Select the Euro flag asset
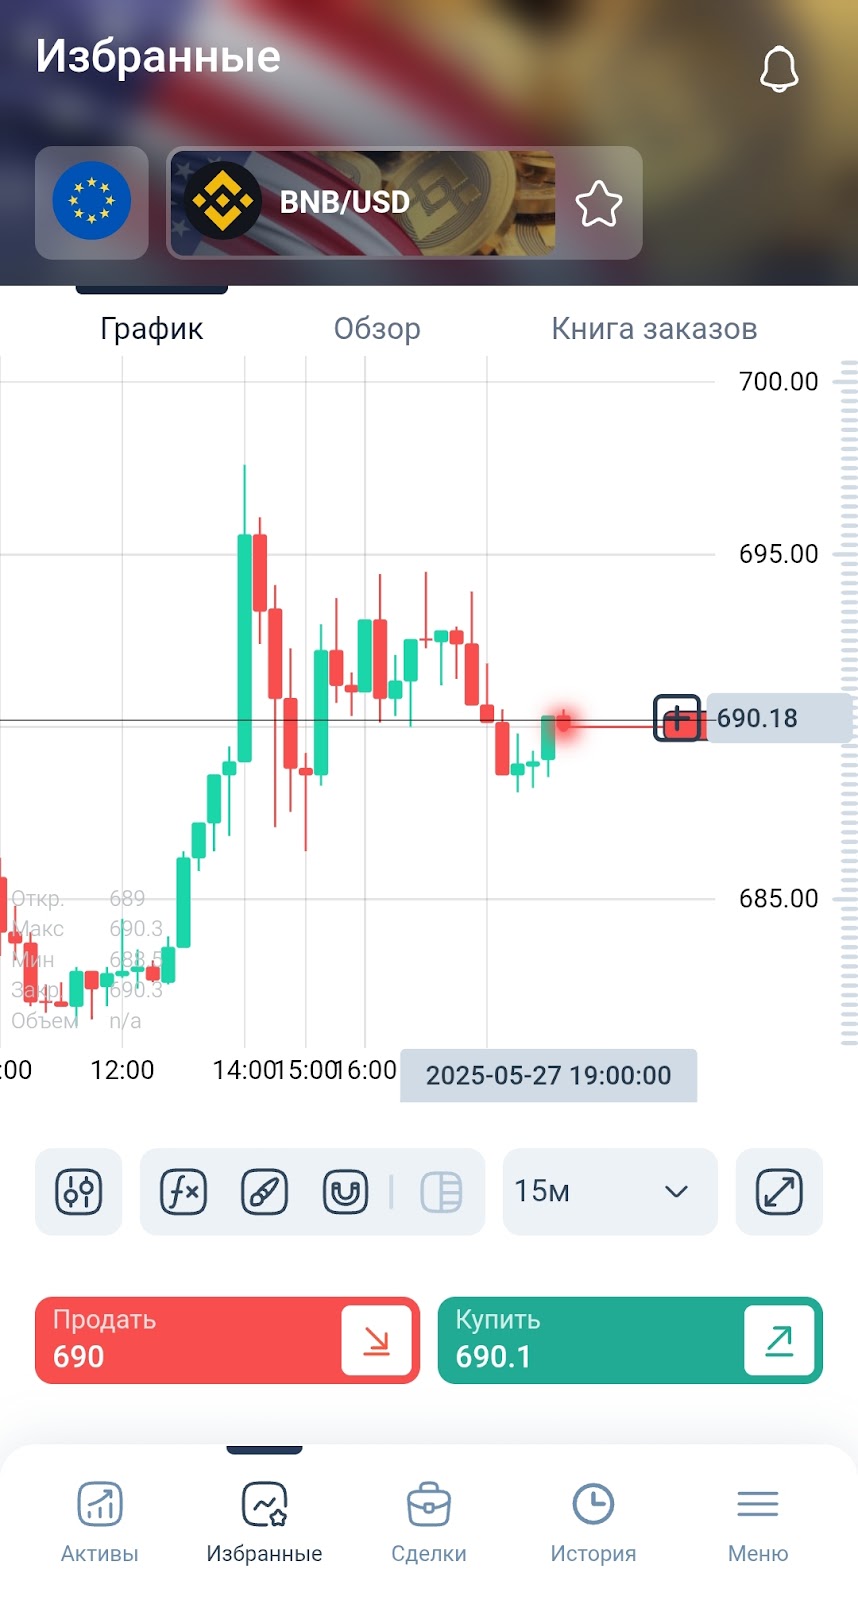This screenshot has height=1600, width=858. [x=92, y=202]
